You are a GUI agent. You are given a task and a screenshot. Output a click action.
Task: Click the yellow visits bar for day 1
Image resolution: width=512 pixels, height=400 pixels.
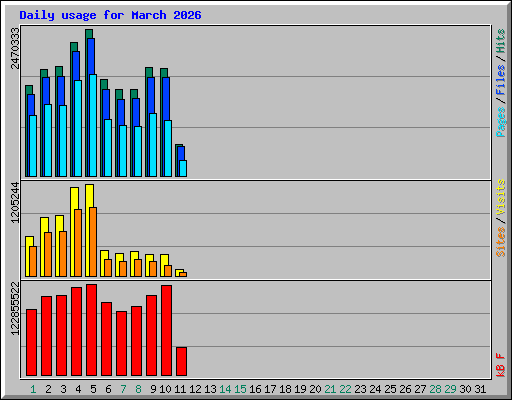tap(28, 257)
